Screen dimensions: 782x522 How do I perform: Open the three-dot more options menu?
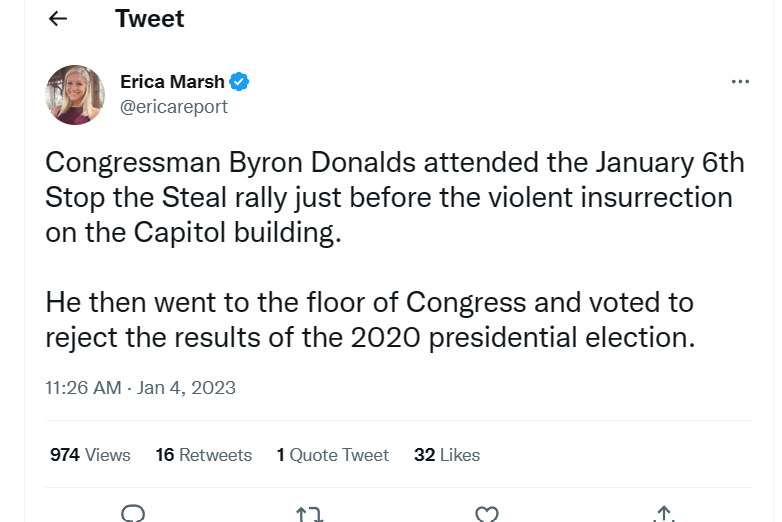click(740, 82)
